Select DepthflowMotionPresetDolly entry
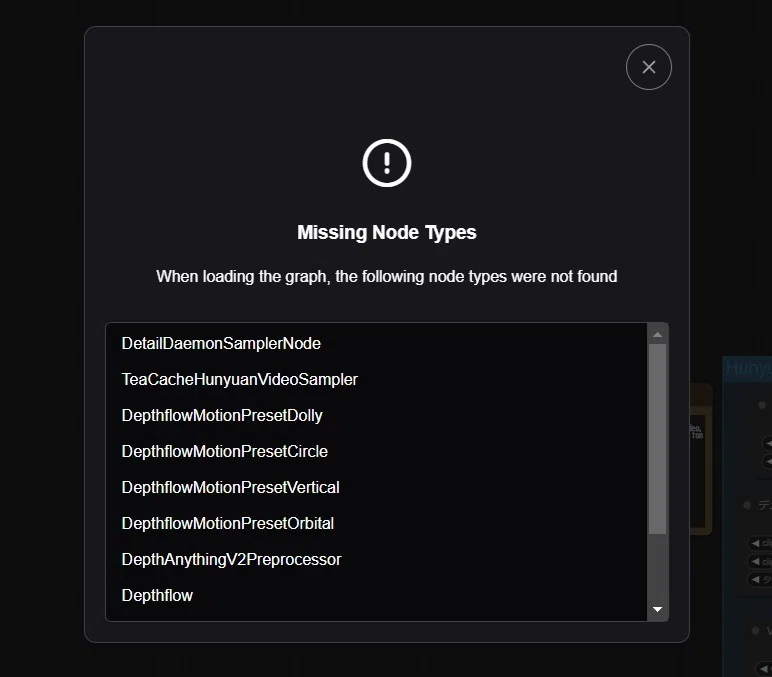 click(x=222, y=415)
